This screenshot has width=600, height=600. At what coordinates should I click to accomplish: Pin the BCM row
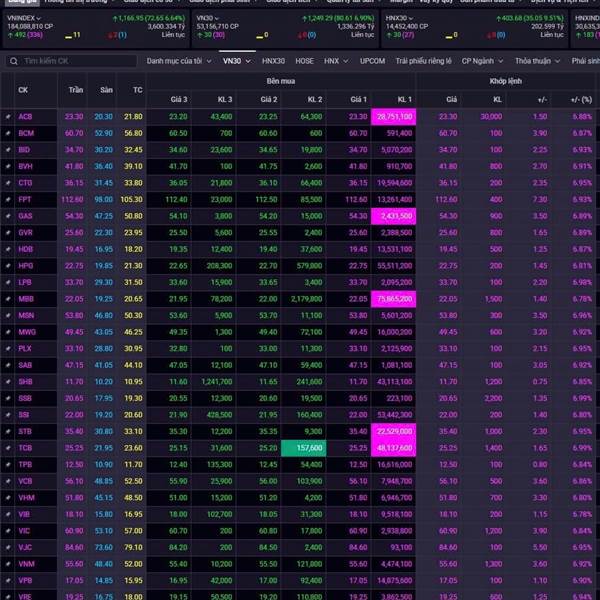pyautogui.click(x=8, y=133)
